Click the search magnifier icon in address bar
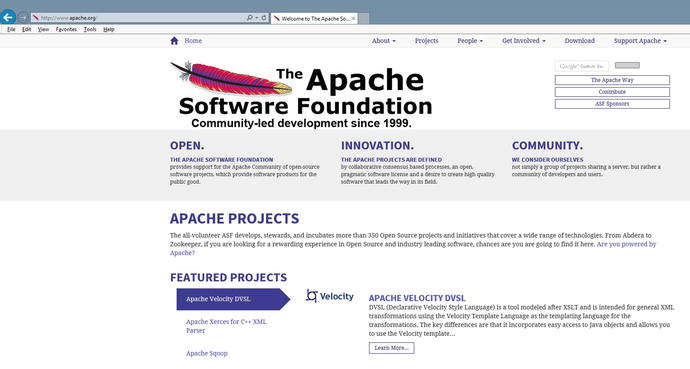This screenshot has width=690, height=369. (250, 18)
